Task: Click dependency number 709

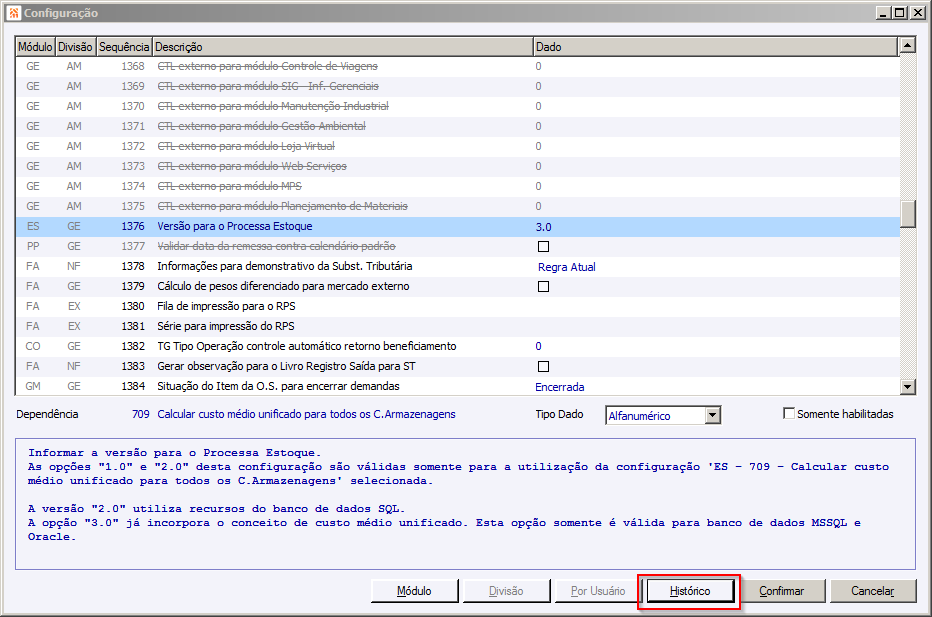Action: [x=140, y=414]
